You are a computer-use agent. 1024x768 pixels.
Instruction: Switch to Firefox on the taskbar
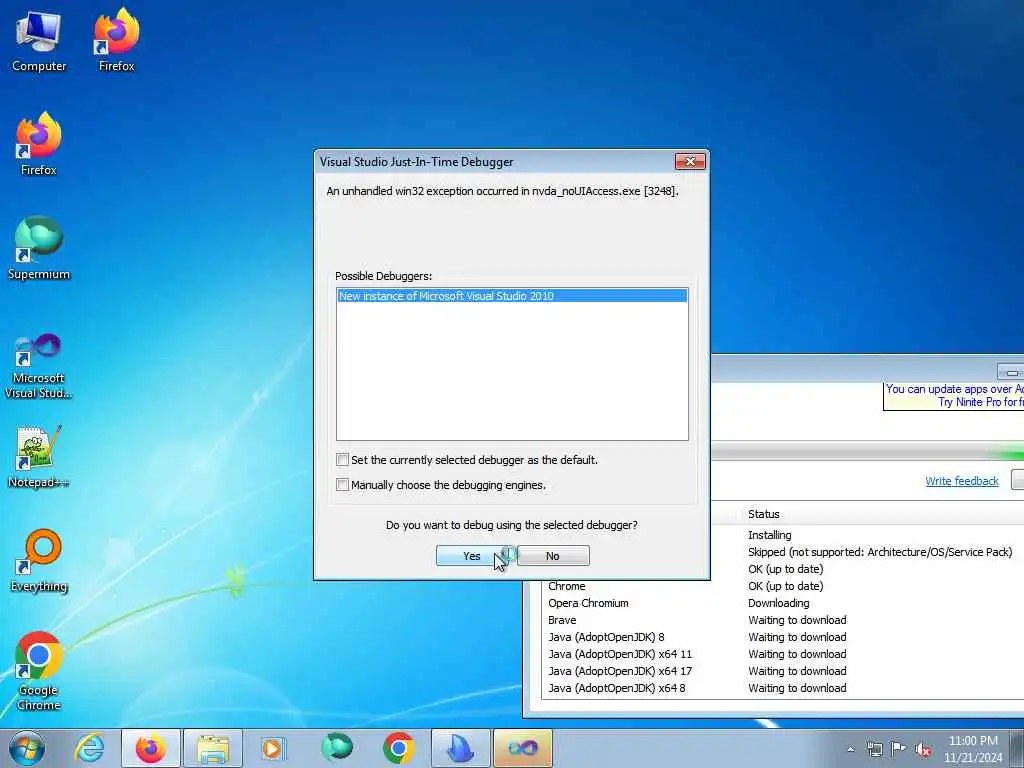pyautogui.click(x=150, y=748)
